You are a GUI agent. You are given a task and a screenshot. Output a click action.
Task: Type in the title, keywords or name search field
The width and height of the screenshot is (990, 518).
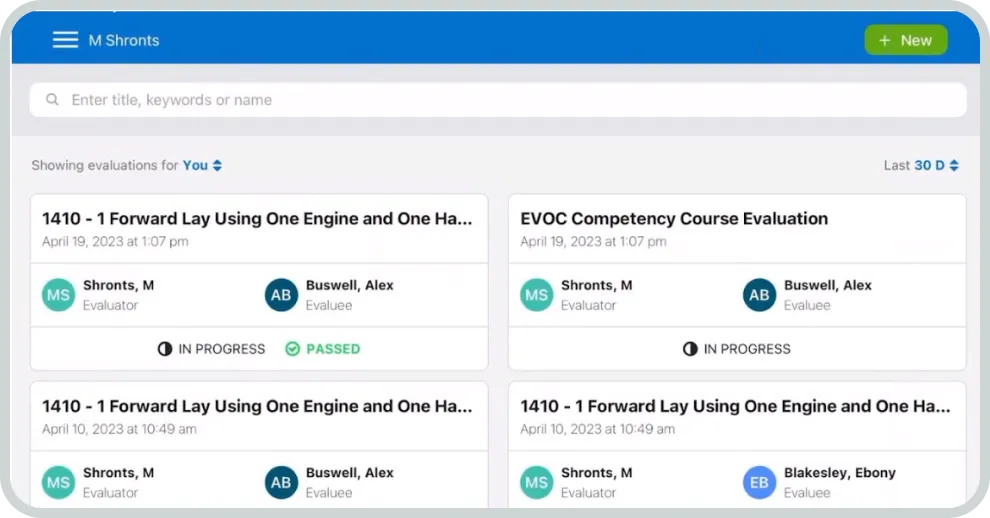[500, 100]
